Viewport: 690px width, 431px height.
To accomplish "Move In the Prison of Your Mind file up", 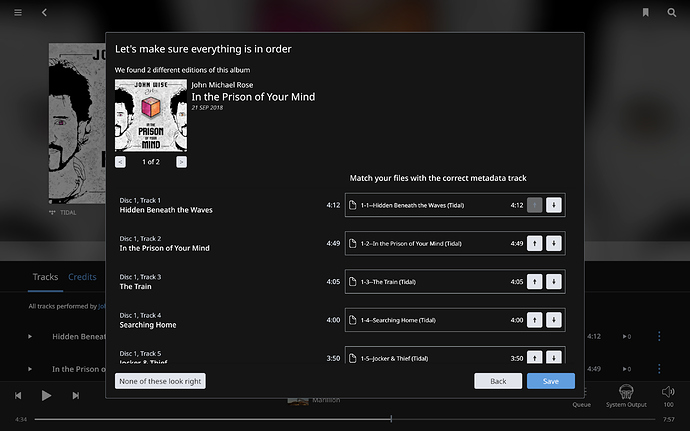I will [534, 243].
